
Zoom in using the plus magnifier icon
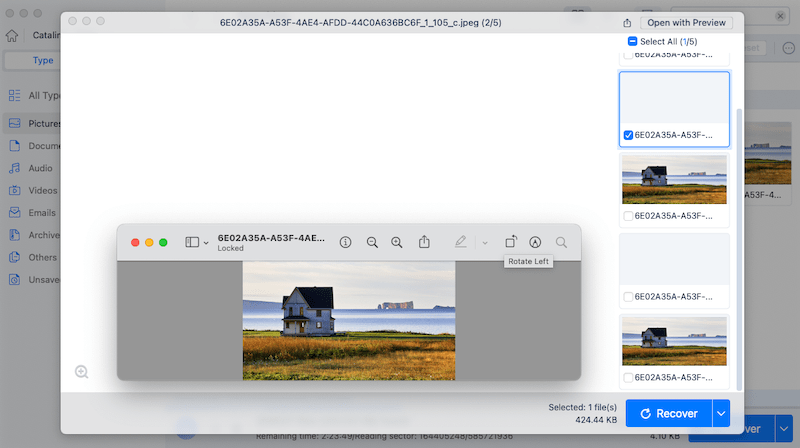click(x=397, y=242)
